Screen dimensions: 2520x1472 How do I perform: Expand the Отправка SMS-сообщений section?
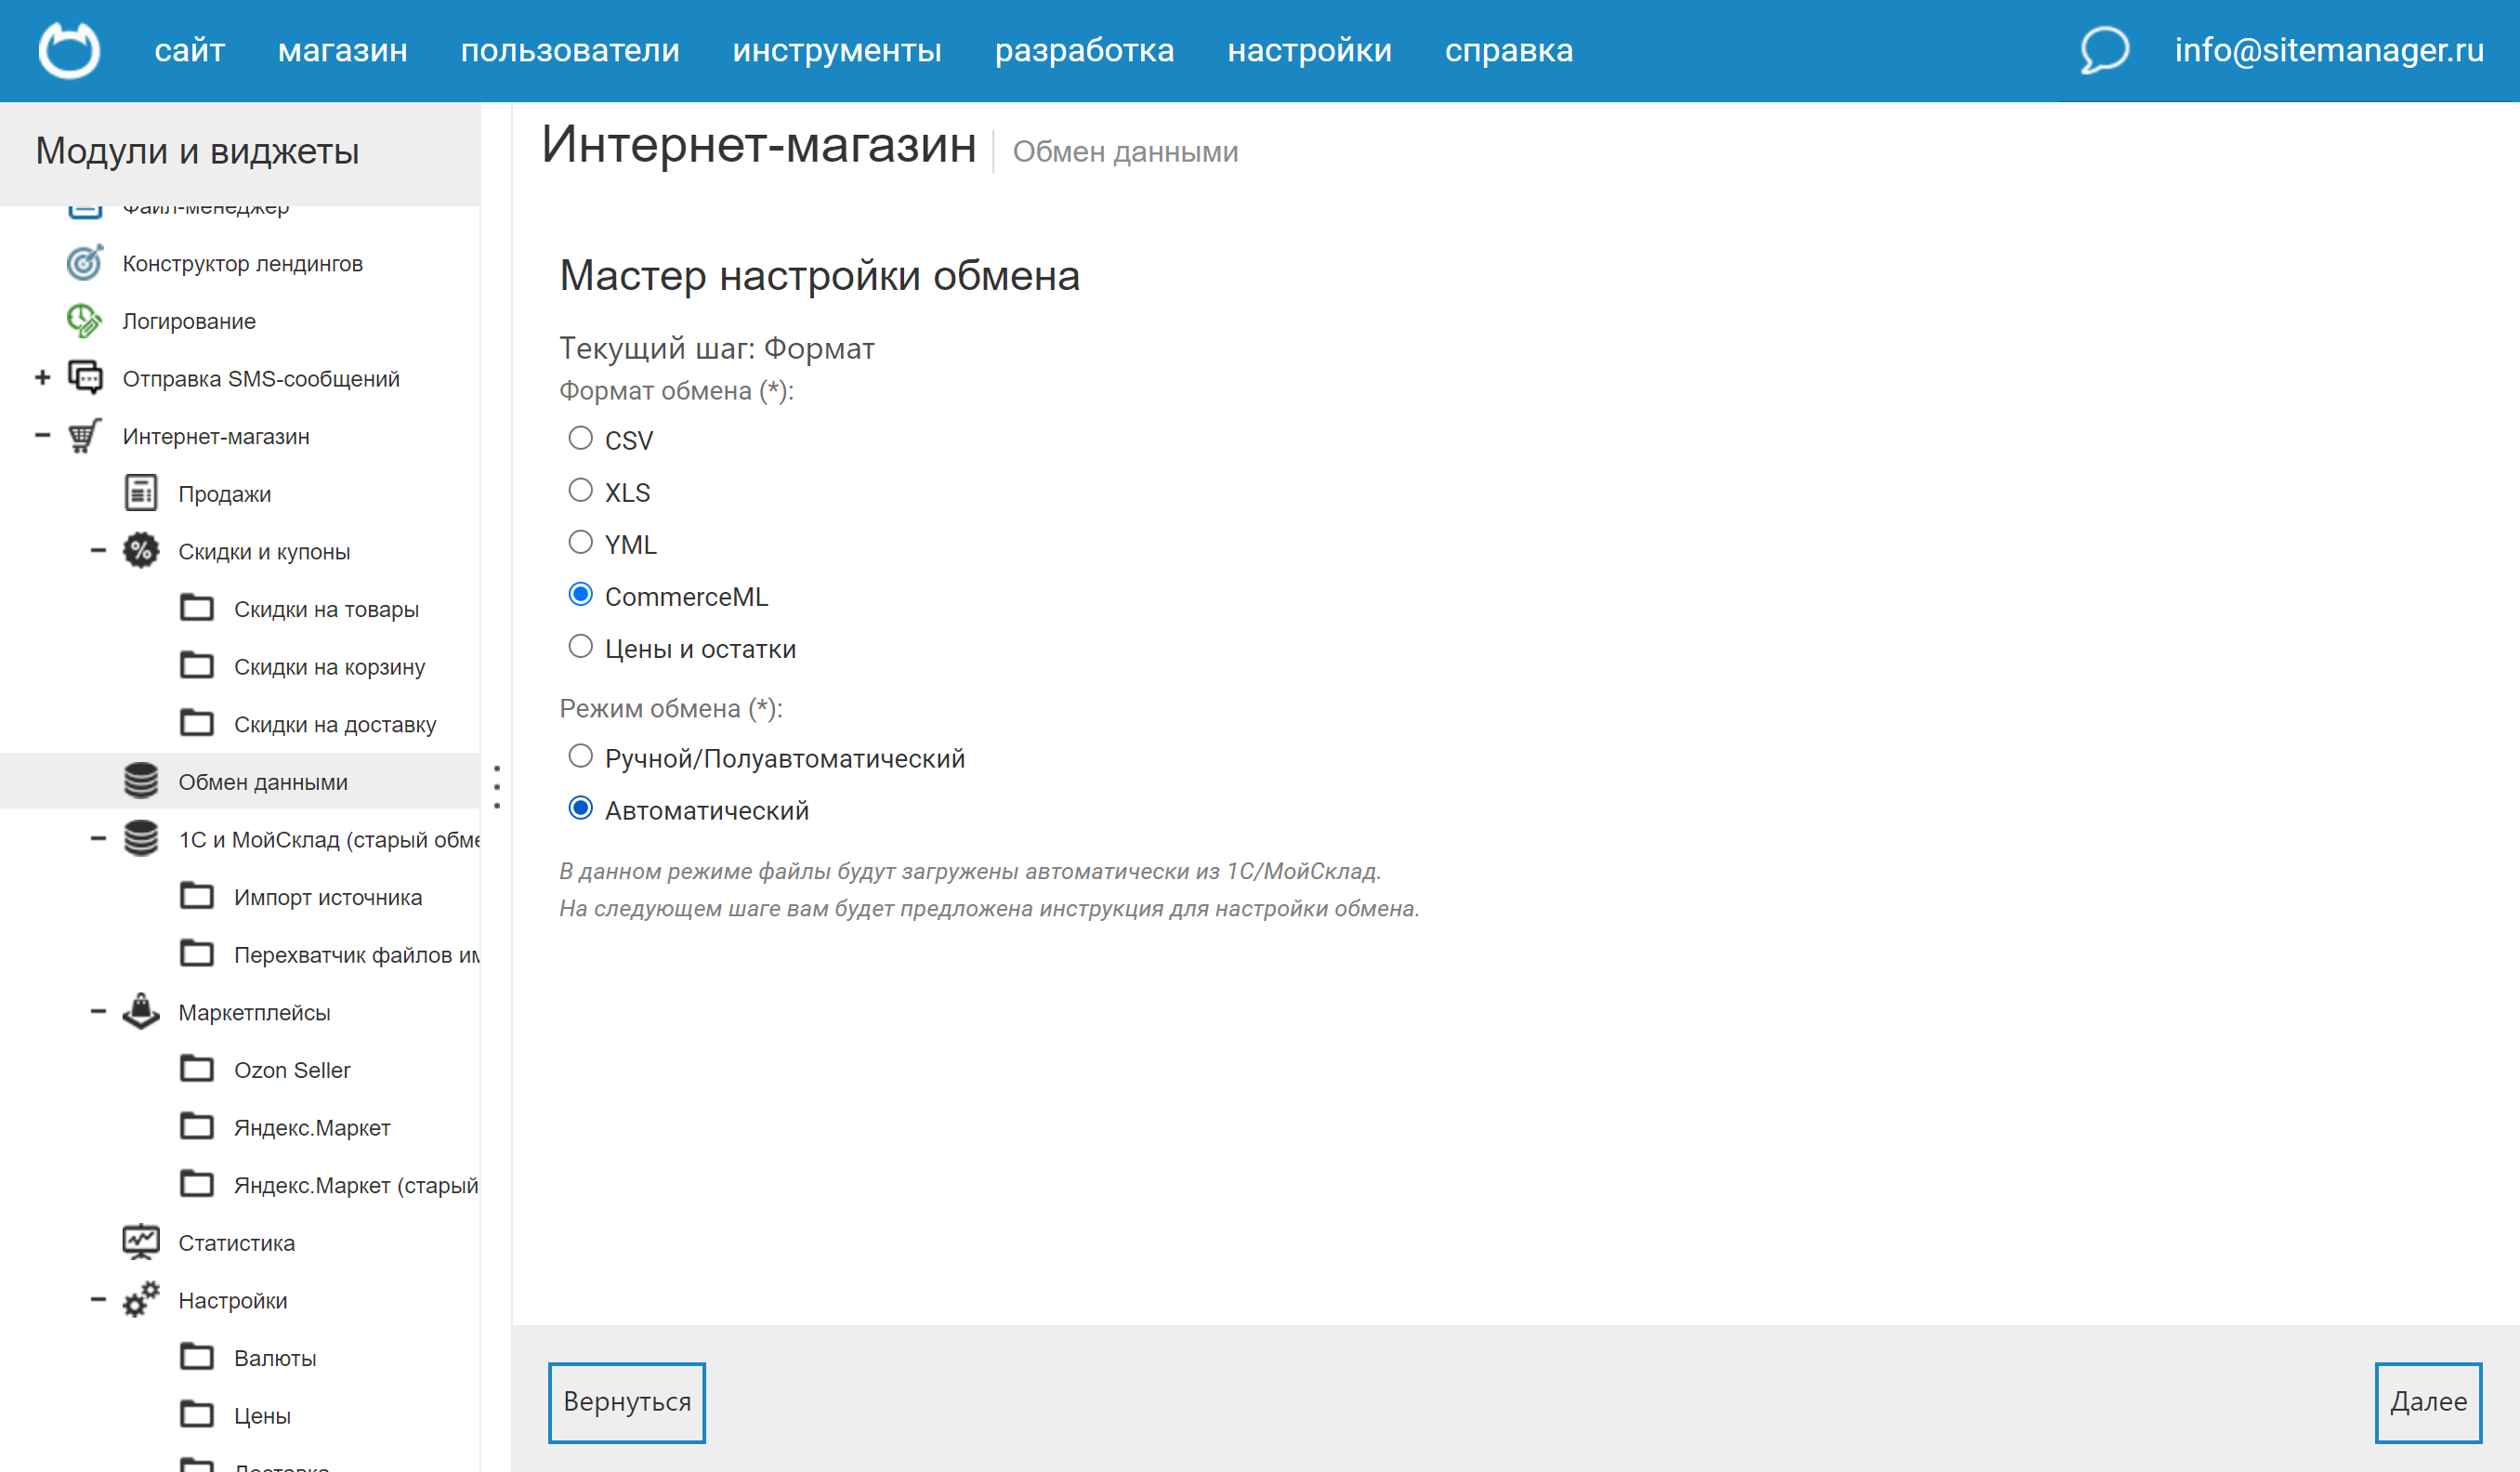click(x=42, y=378)
